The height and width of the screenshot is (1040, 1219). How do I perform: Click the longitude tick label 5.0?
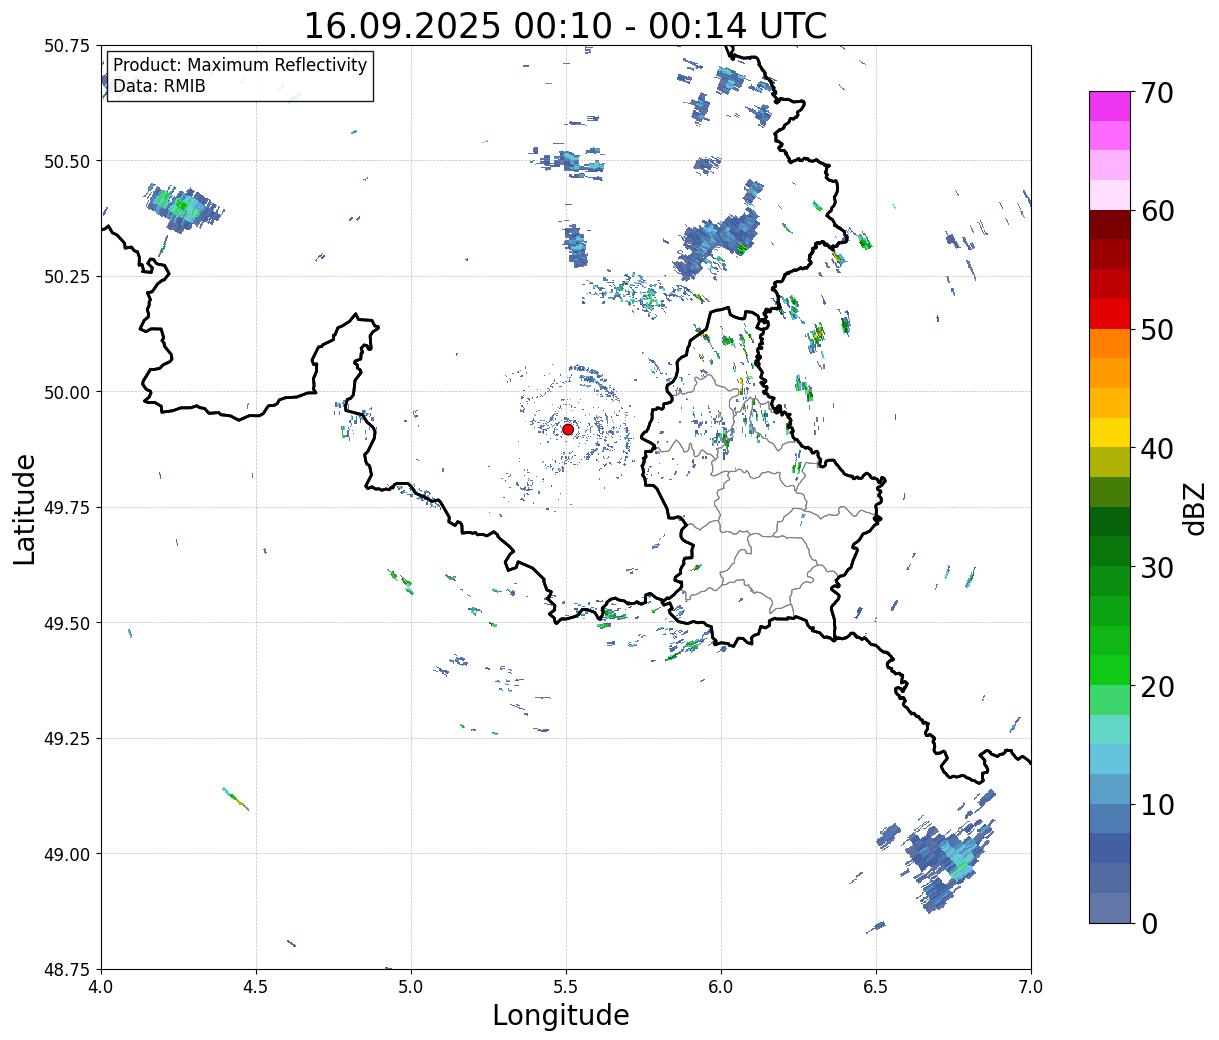tap(411, 987)
